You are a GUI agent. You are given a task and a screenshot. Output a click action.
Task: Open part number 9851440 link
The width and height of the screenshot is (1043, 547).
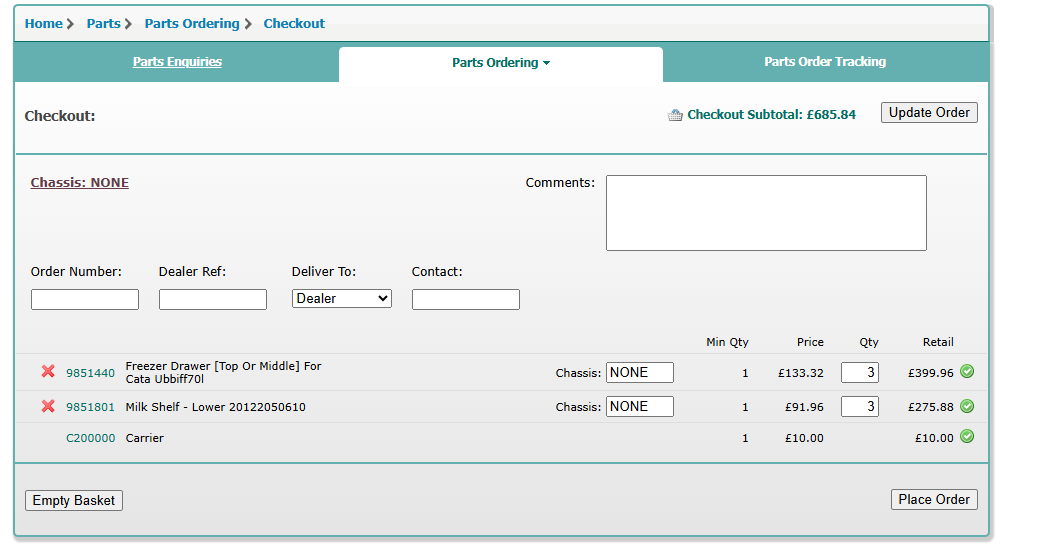90,373
